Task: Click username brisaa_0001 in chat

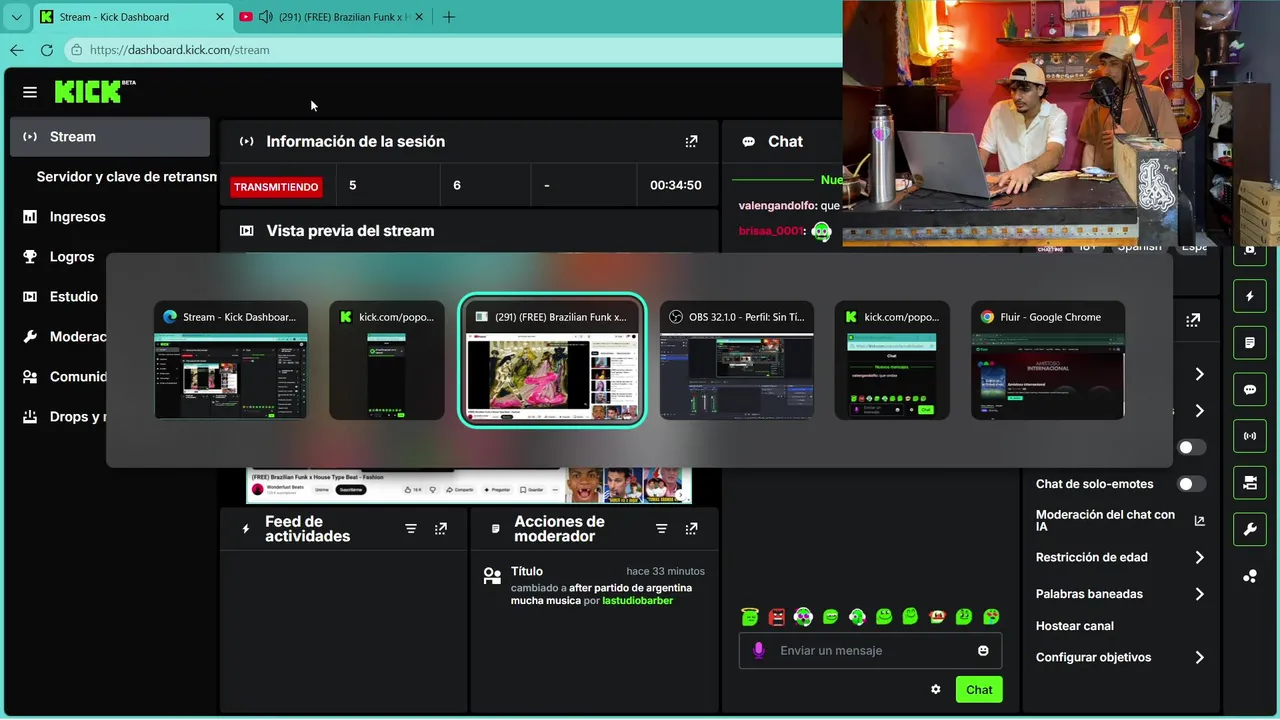Action: pyautogui.click(x=770, y=231)
